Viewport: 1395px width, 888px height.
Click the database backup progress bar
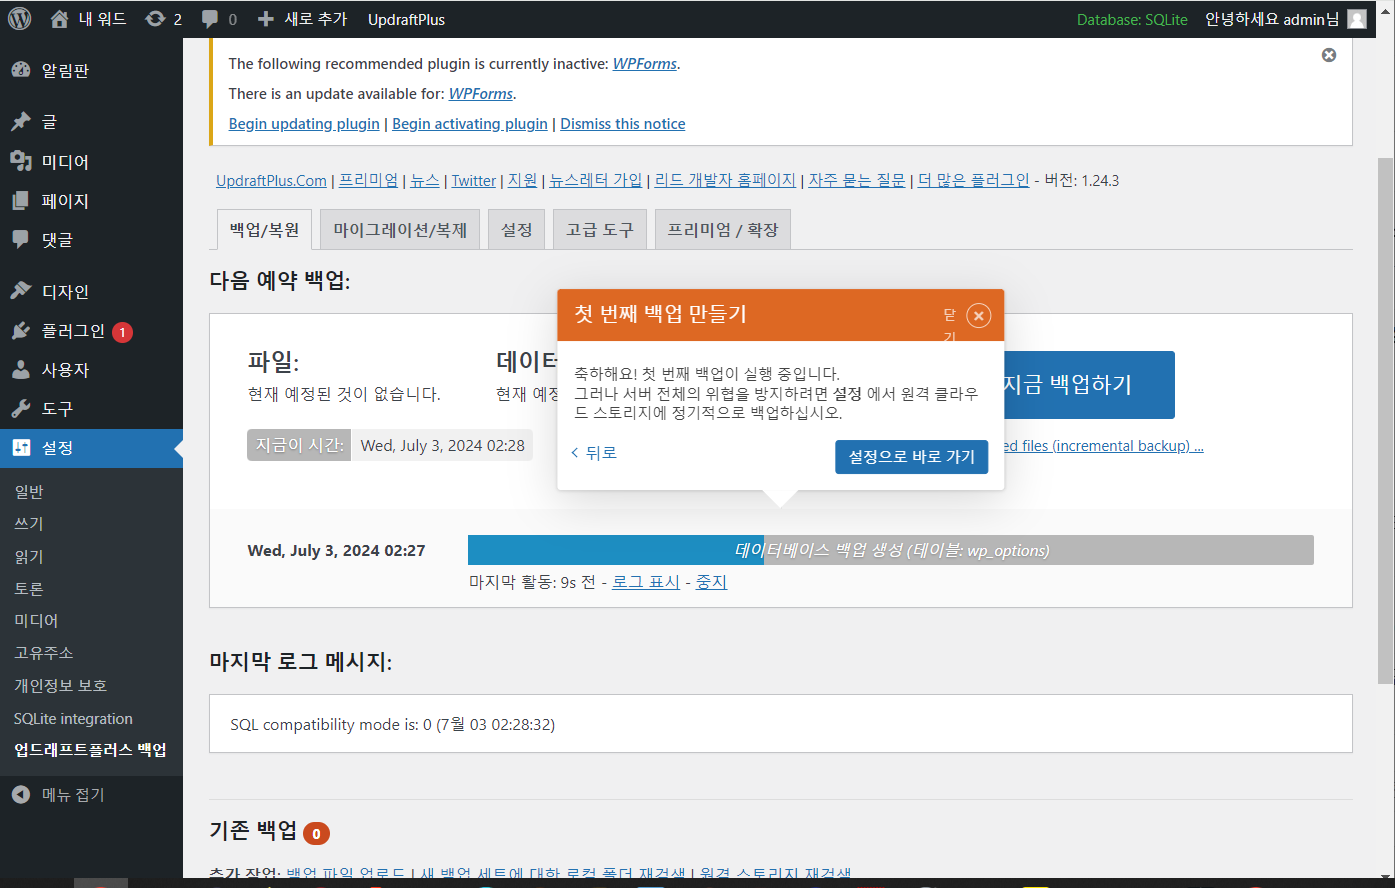pos(891,550)
